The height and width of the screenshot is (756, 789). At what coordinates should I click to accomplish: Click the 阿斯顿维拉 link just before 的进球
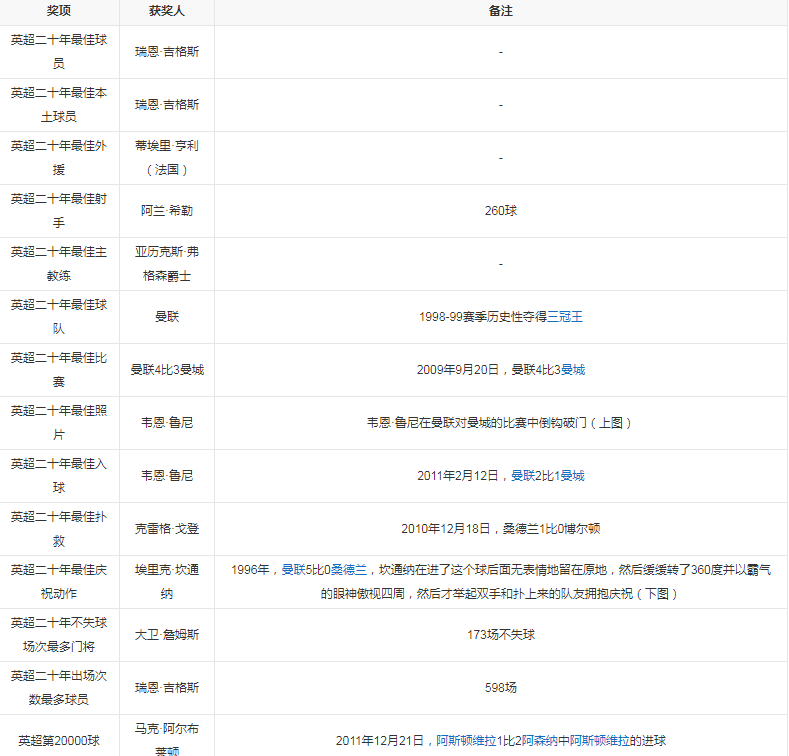[x=600, y=741]
